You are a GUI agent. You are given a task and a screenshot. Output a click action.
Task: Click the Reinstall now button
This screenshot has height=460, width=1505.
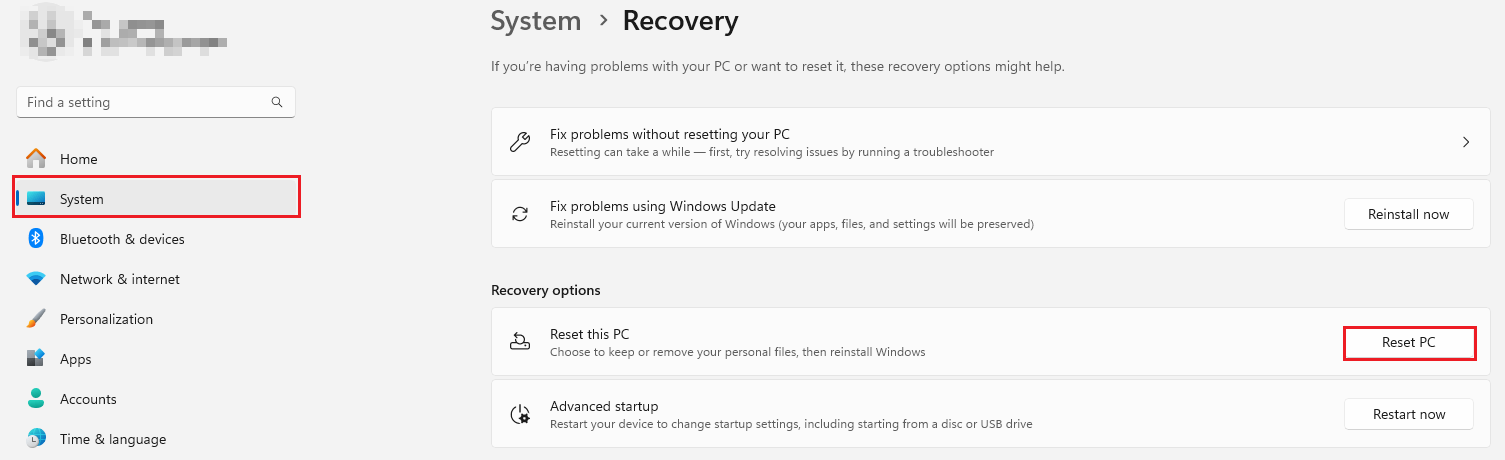click(1408, 214)
